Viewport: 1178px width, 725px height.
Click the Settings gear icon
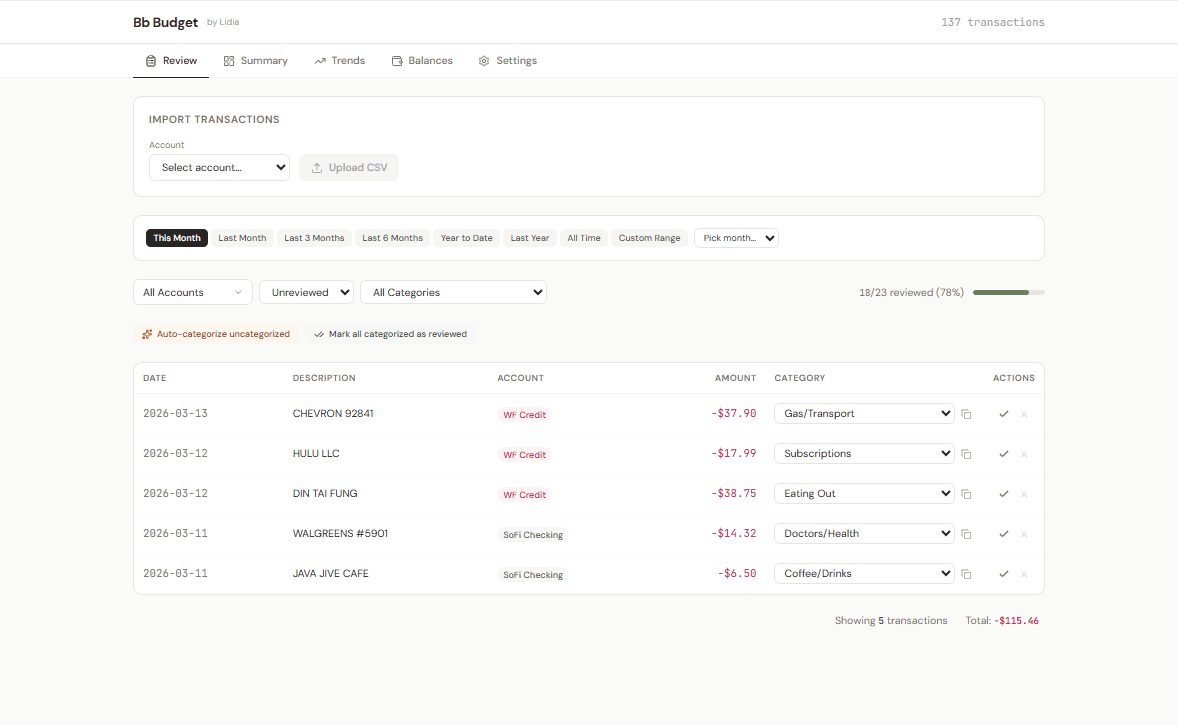pos(484,60)
